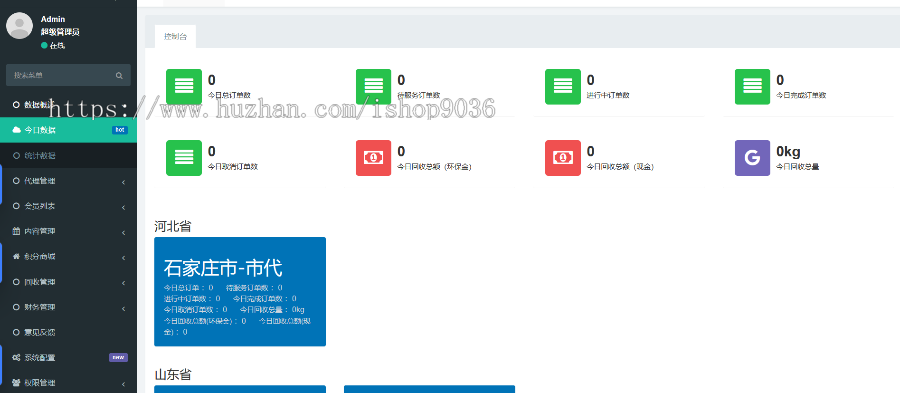Click the 今日回收总额 (环保金) red money icon

pos(373,158)
